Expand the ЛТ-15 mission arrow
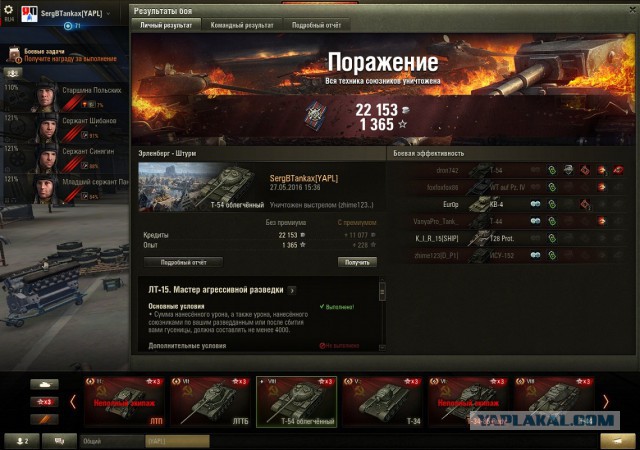The width and height of the screenshot is (640, 450). tap(292, 290)
